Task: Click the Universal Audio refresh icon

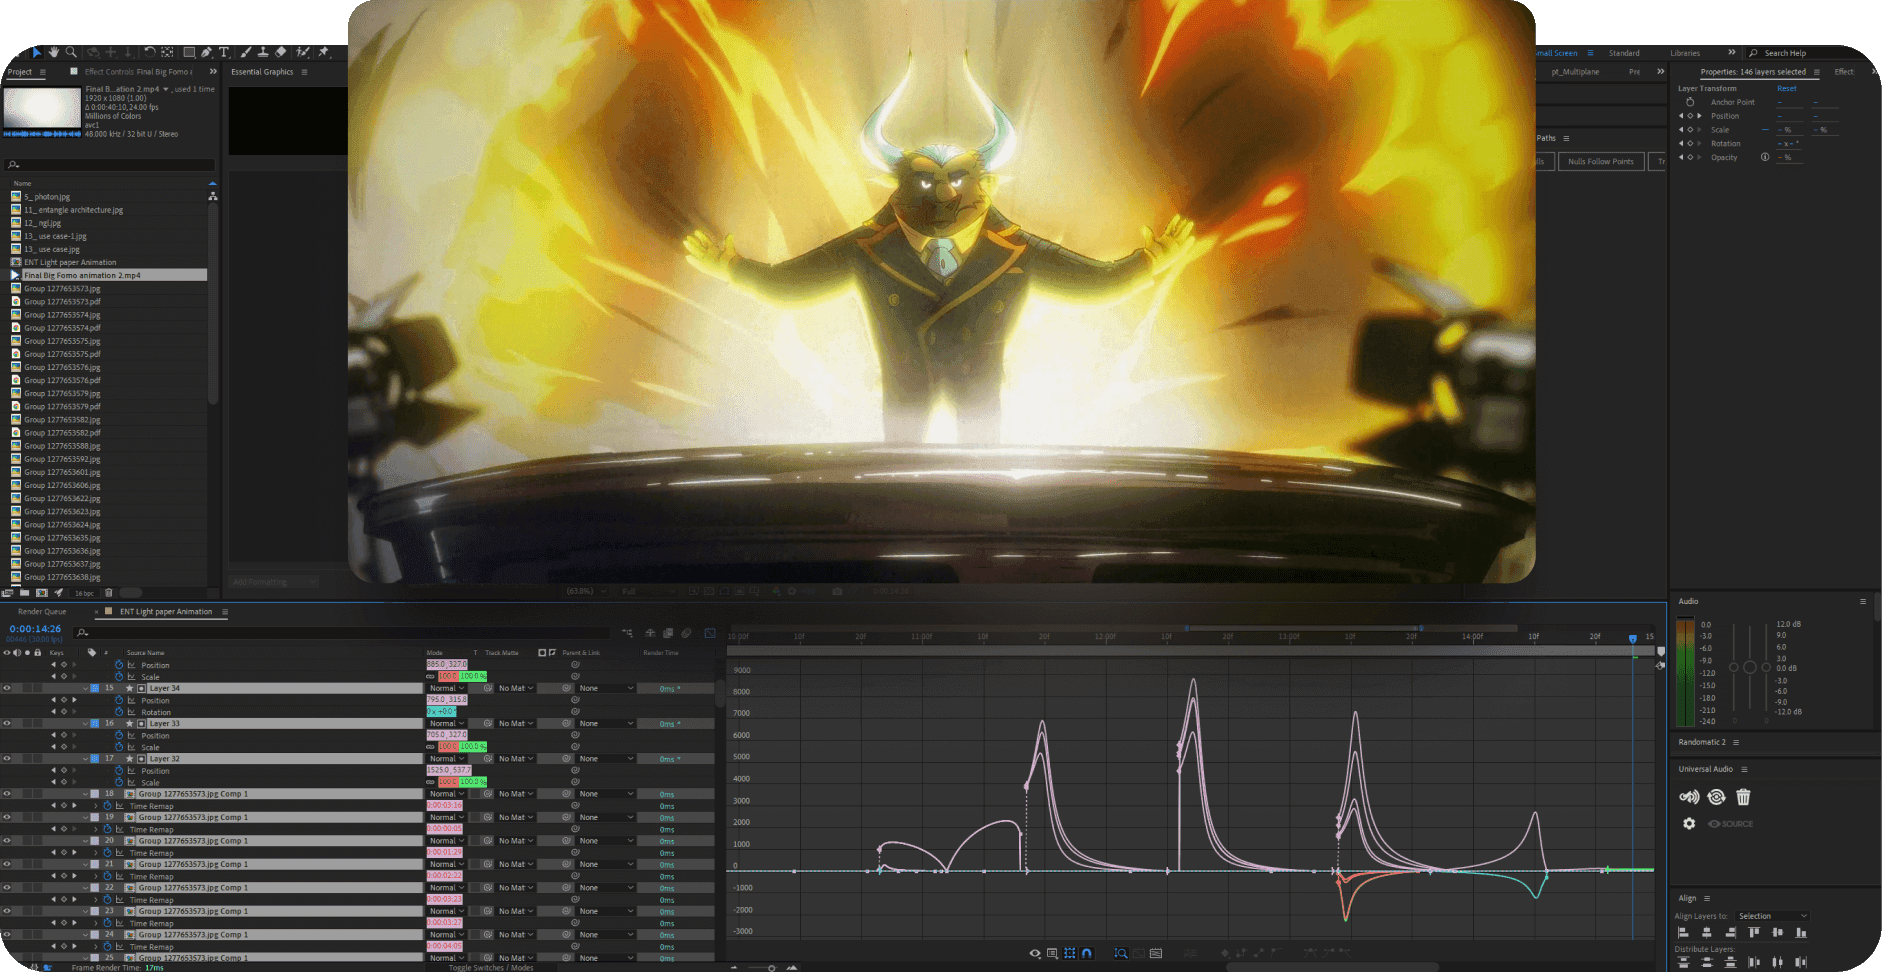Action: coord(1716,797)
